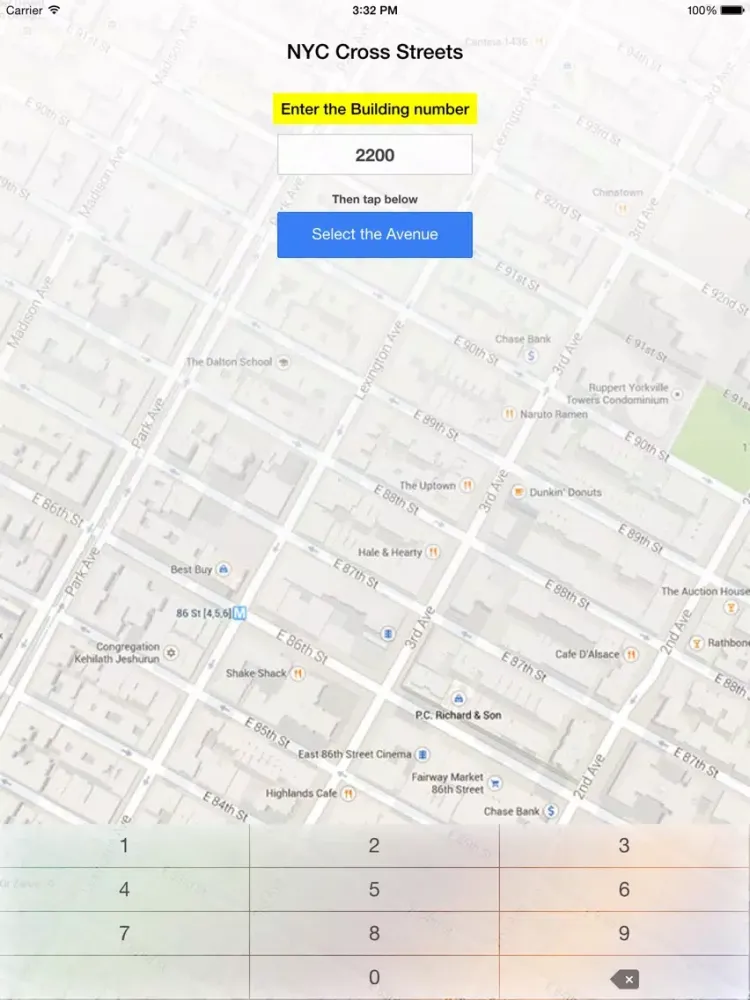Tap keypad digit 9
This screenshot has width=750, height=1000.
pos(624,933)
